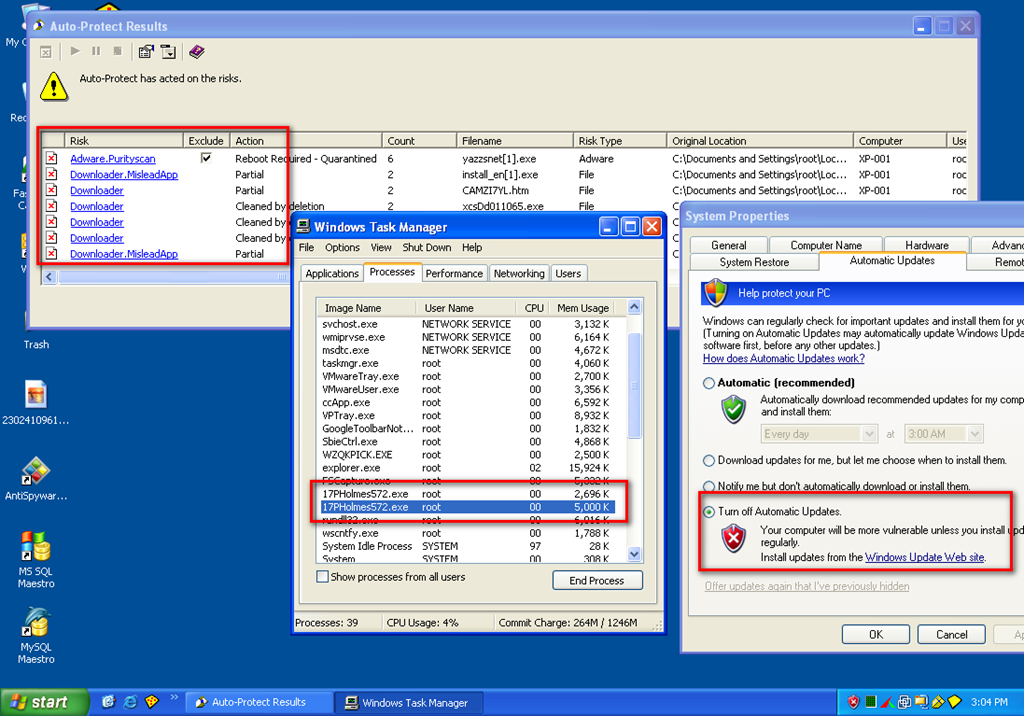
Task: Open Internet Explorer from quick launch
Action: [131, 702]
